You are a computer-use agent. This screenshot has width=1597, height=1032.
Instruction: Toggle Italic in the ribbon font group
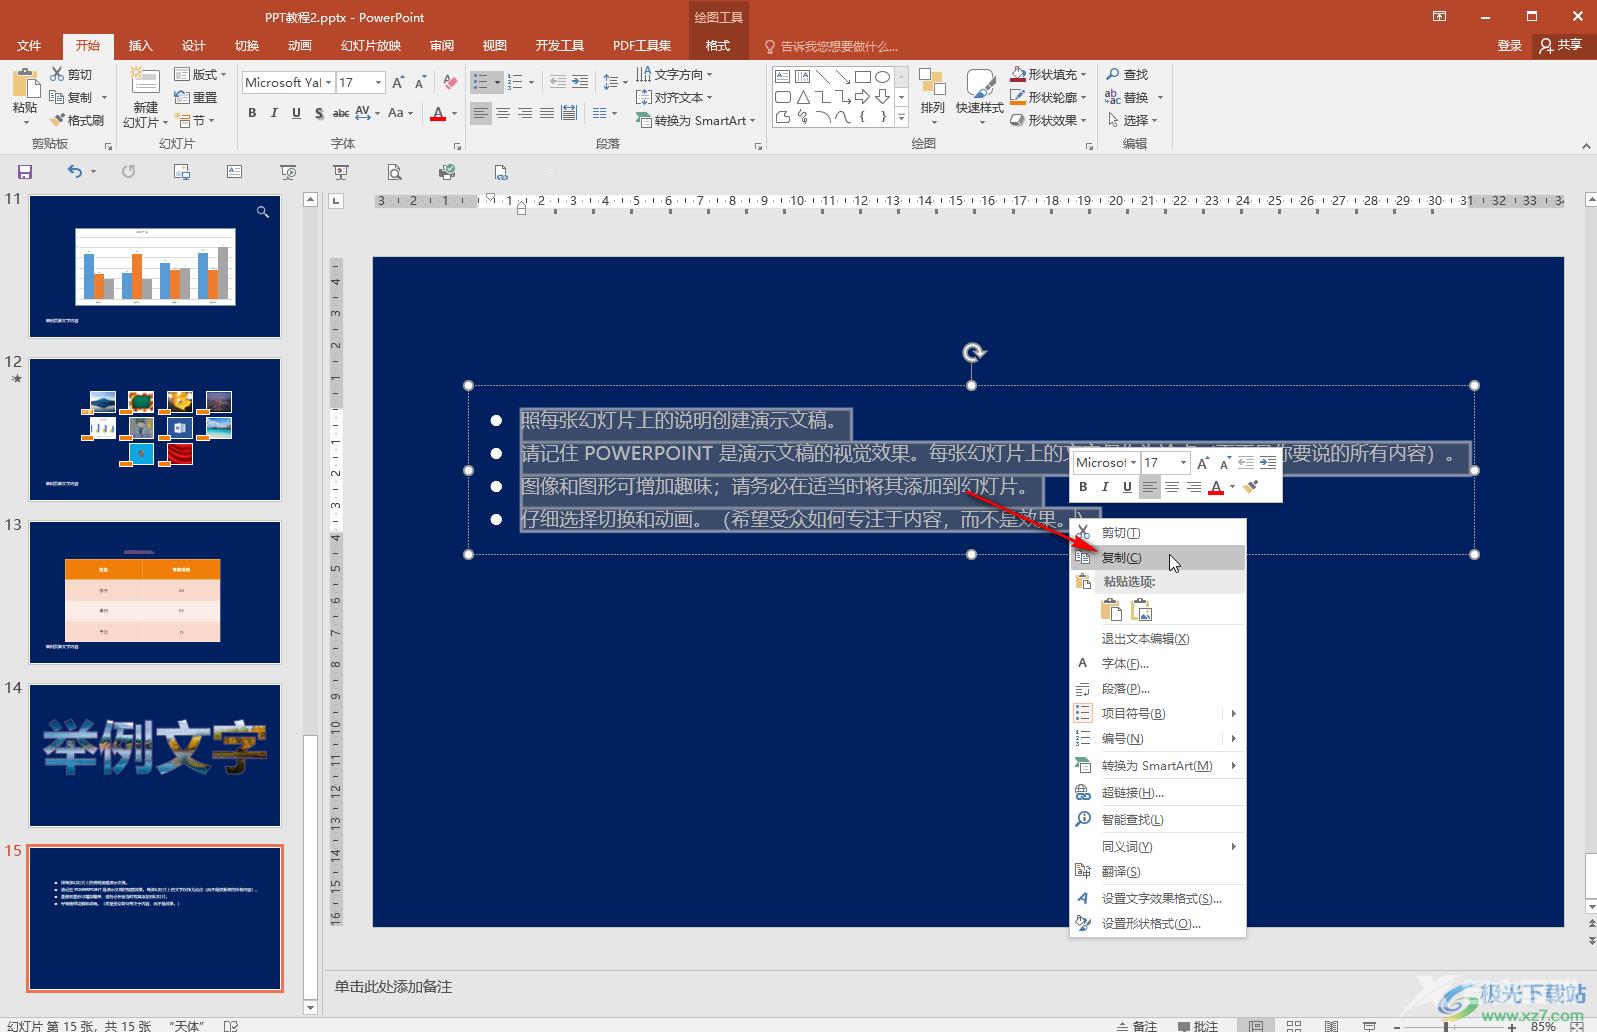click(274, 113)
